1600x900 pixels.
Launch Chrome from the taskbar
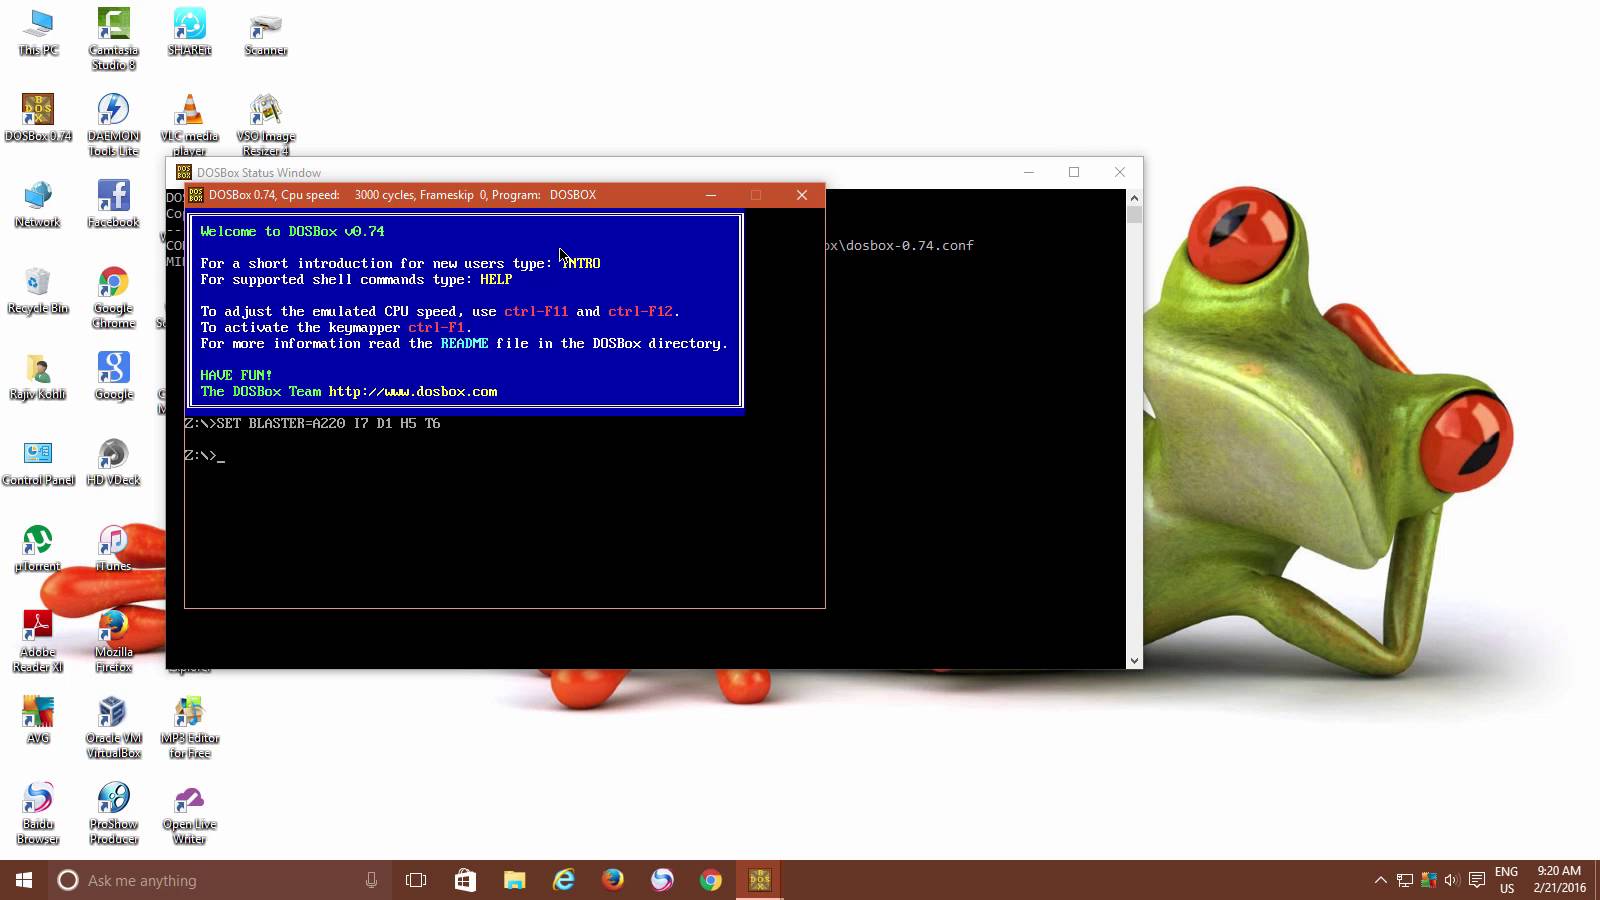point(711,880)
